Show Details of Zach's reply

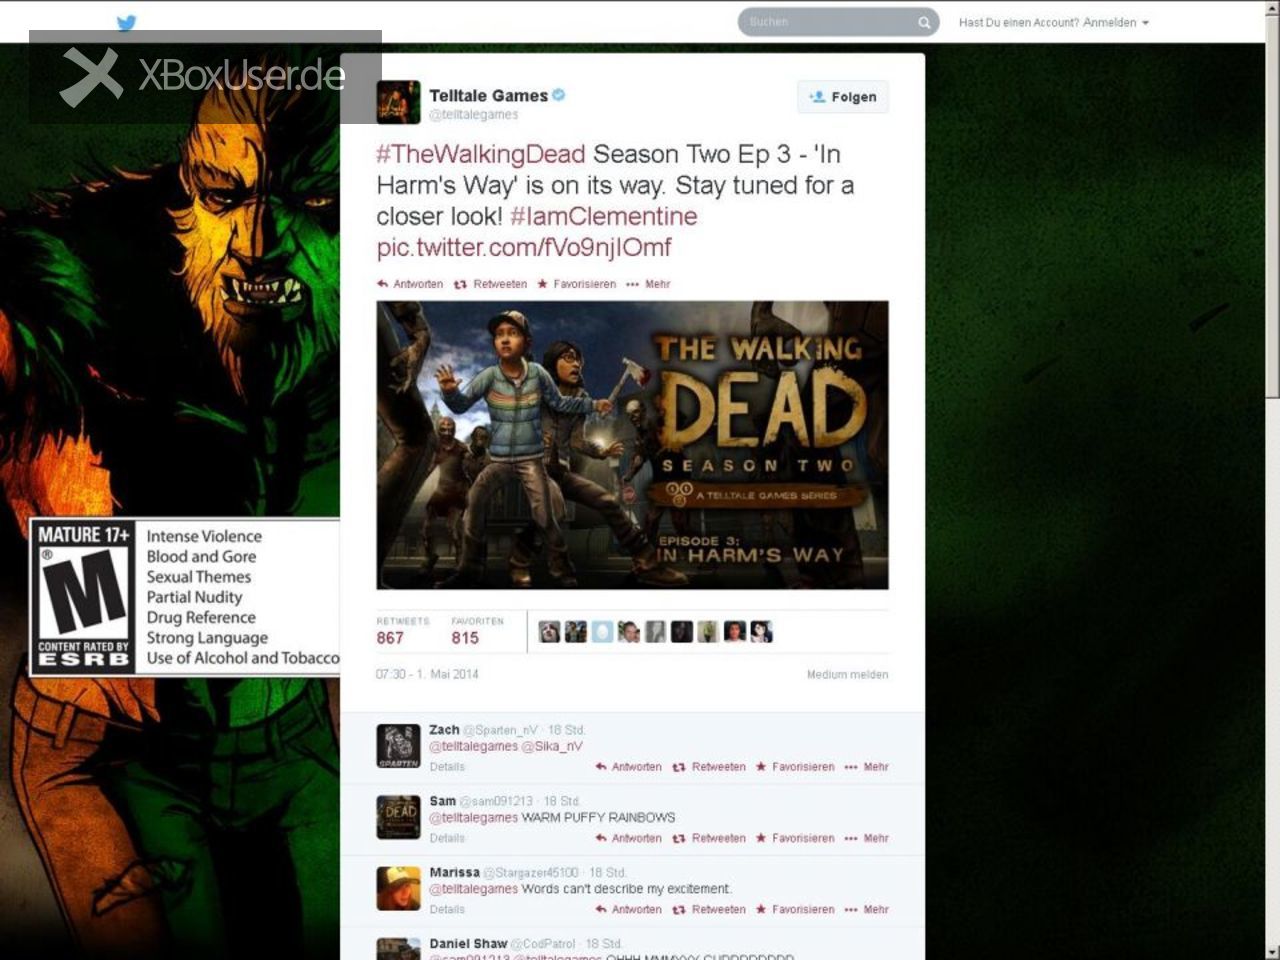447,767
